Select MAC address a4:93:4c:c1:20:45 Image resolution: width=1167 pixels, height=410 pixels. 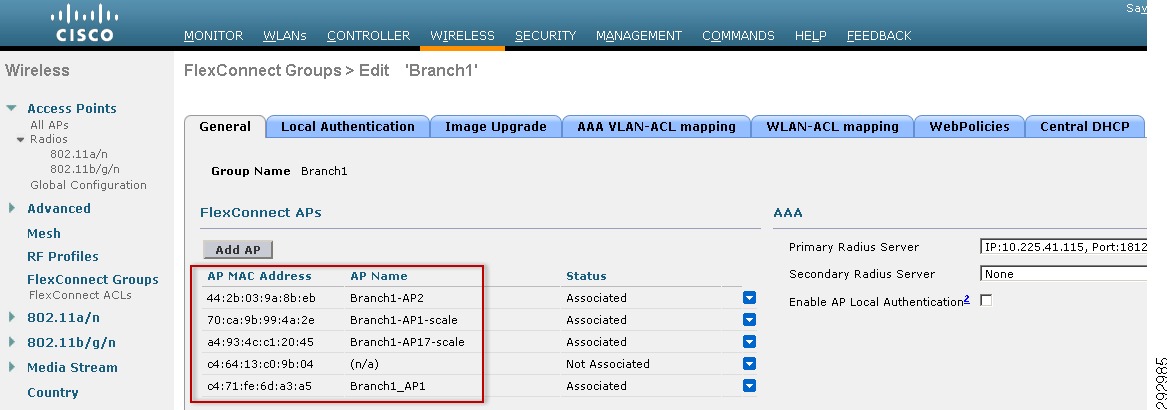pyautogui.click(x=261, y=342)
